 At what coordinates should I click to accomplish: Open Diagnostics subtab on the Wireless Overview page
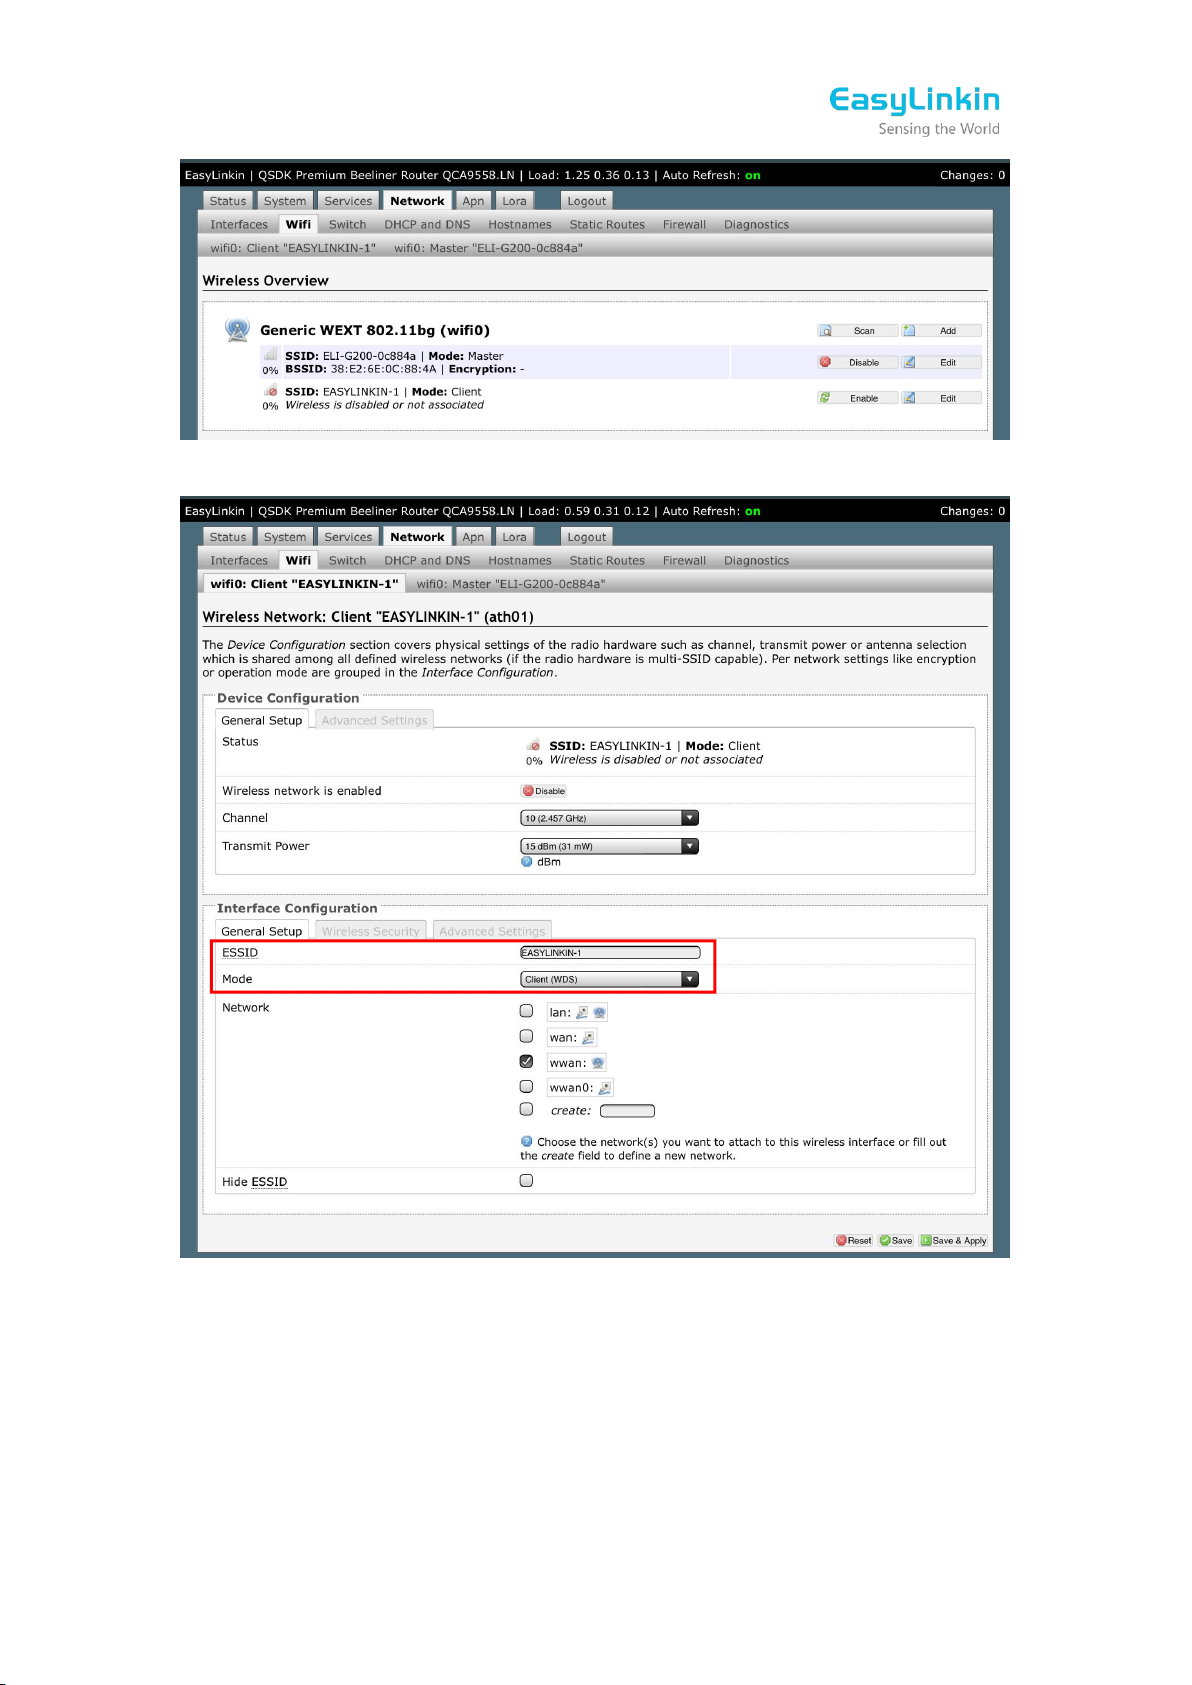pos(756,225)
